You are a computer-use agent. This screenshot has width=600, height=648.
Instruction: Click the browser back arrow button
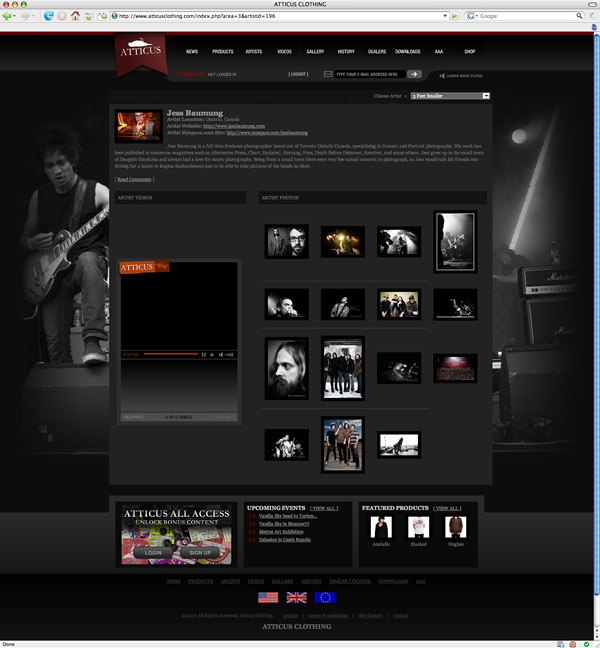[x=9, y=16]
